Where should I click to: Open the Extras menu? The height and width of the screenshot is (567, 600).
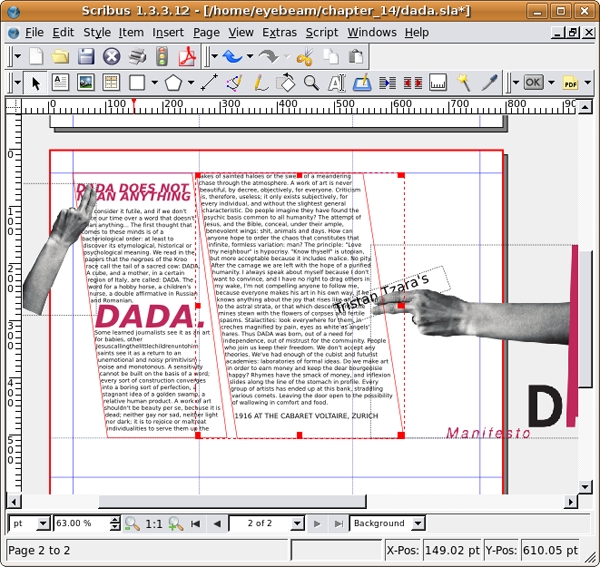(279, 32)
